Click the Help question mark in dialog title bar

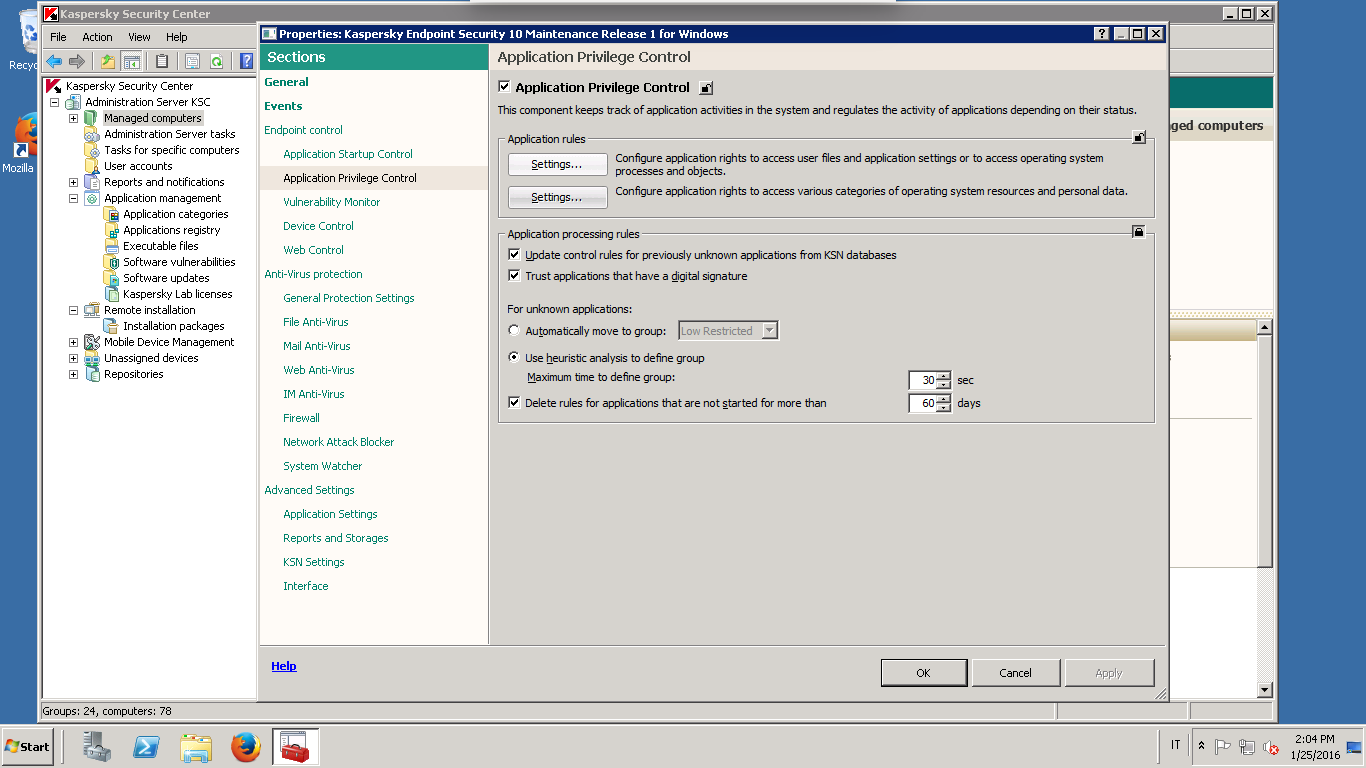coord(1101,33)
